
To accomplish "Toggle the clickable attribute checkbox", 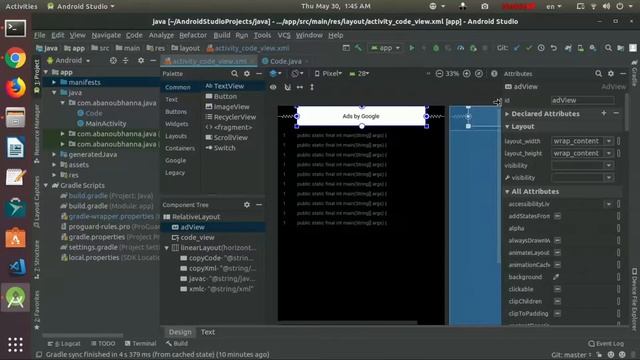I will [557, 289].
